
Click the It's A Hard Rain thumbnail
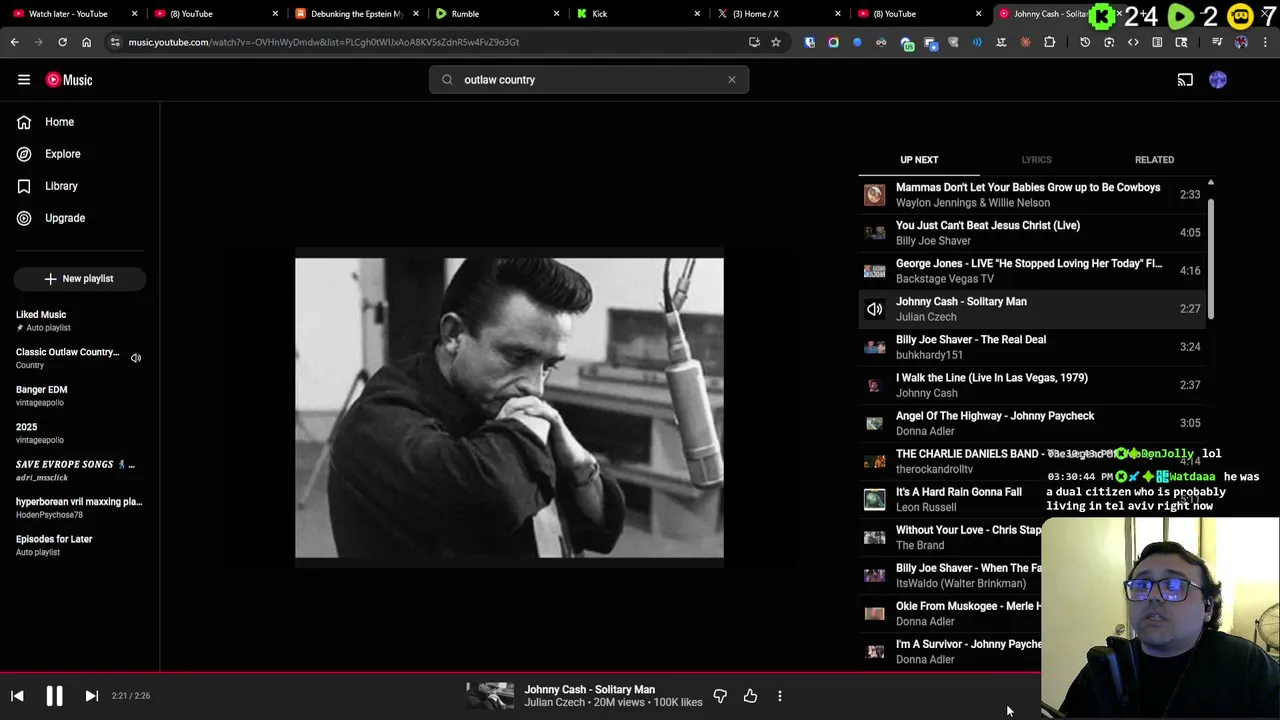[x=875, y=499]
